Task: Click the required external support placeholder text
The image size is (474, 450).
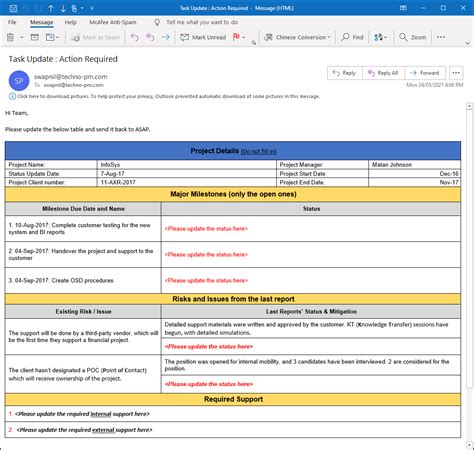Action: [x=84, y=430]
